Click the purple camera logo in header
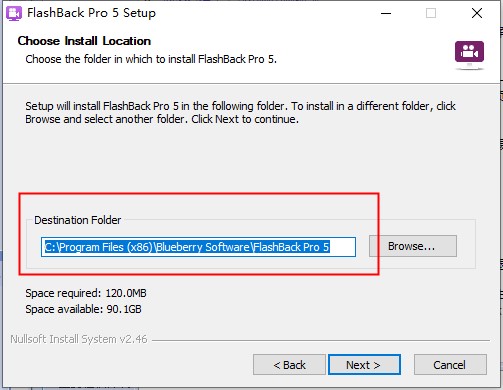Viewport: 503px width, 390px height. (x=469, y=54)
